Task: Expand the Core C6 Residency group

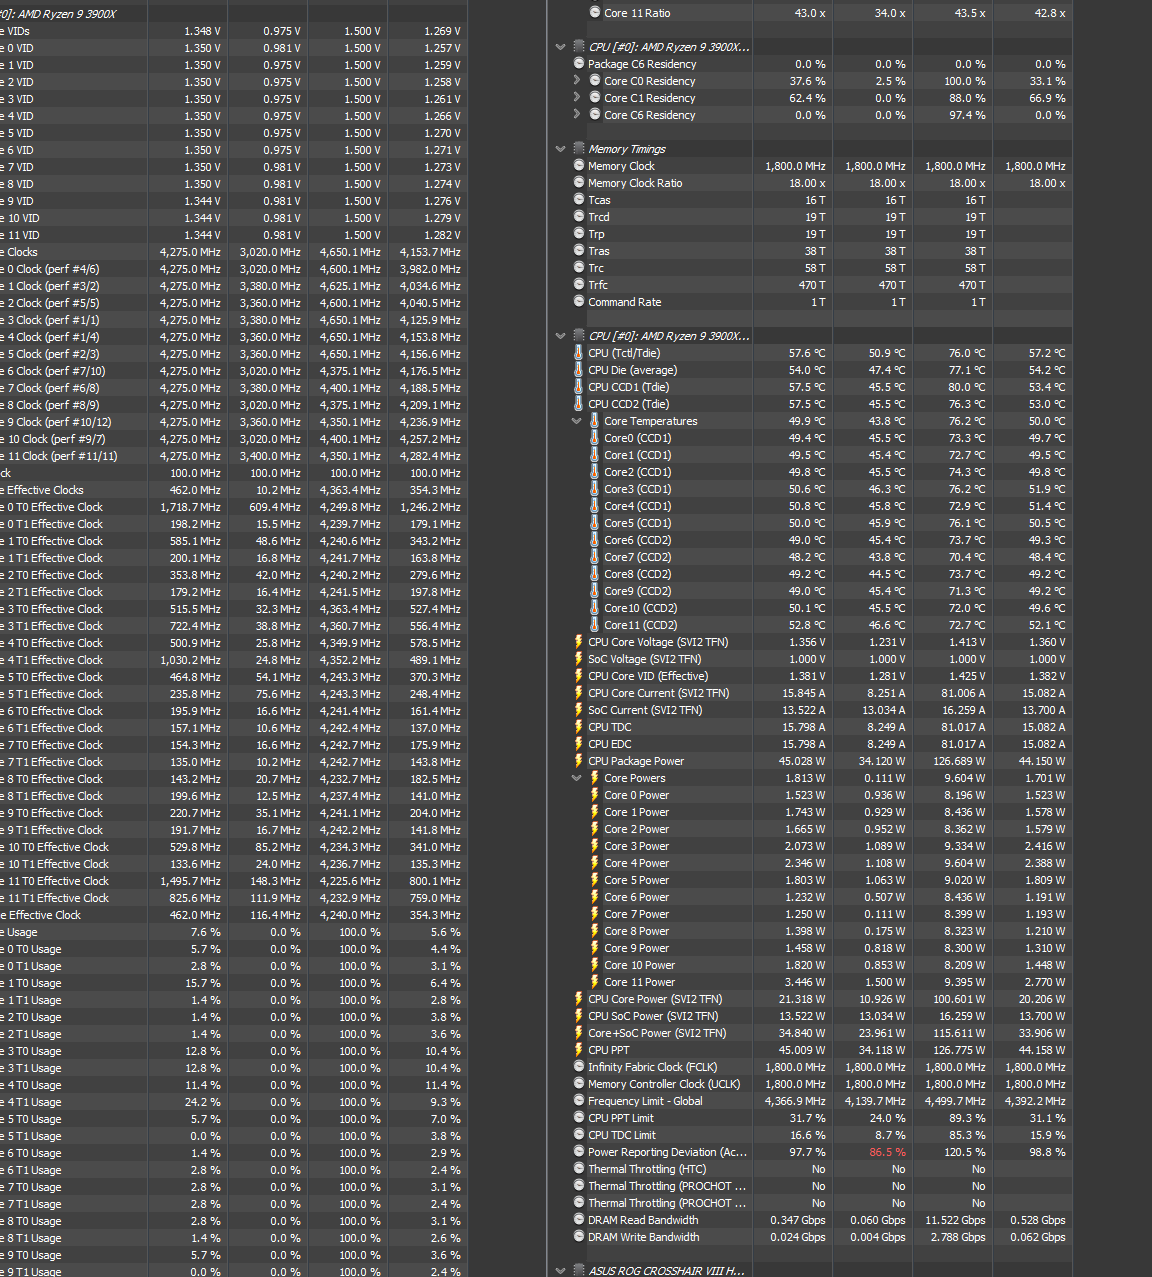Action: click(x=577, y=115)
